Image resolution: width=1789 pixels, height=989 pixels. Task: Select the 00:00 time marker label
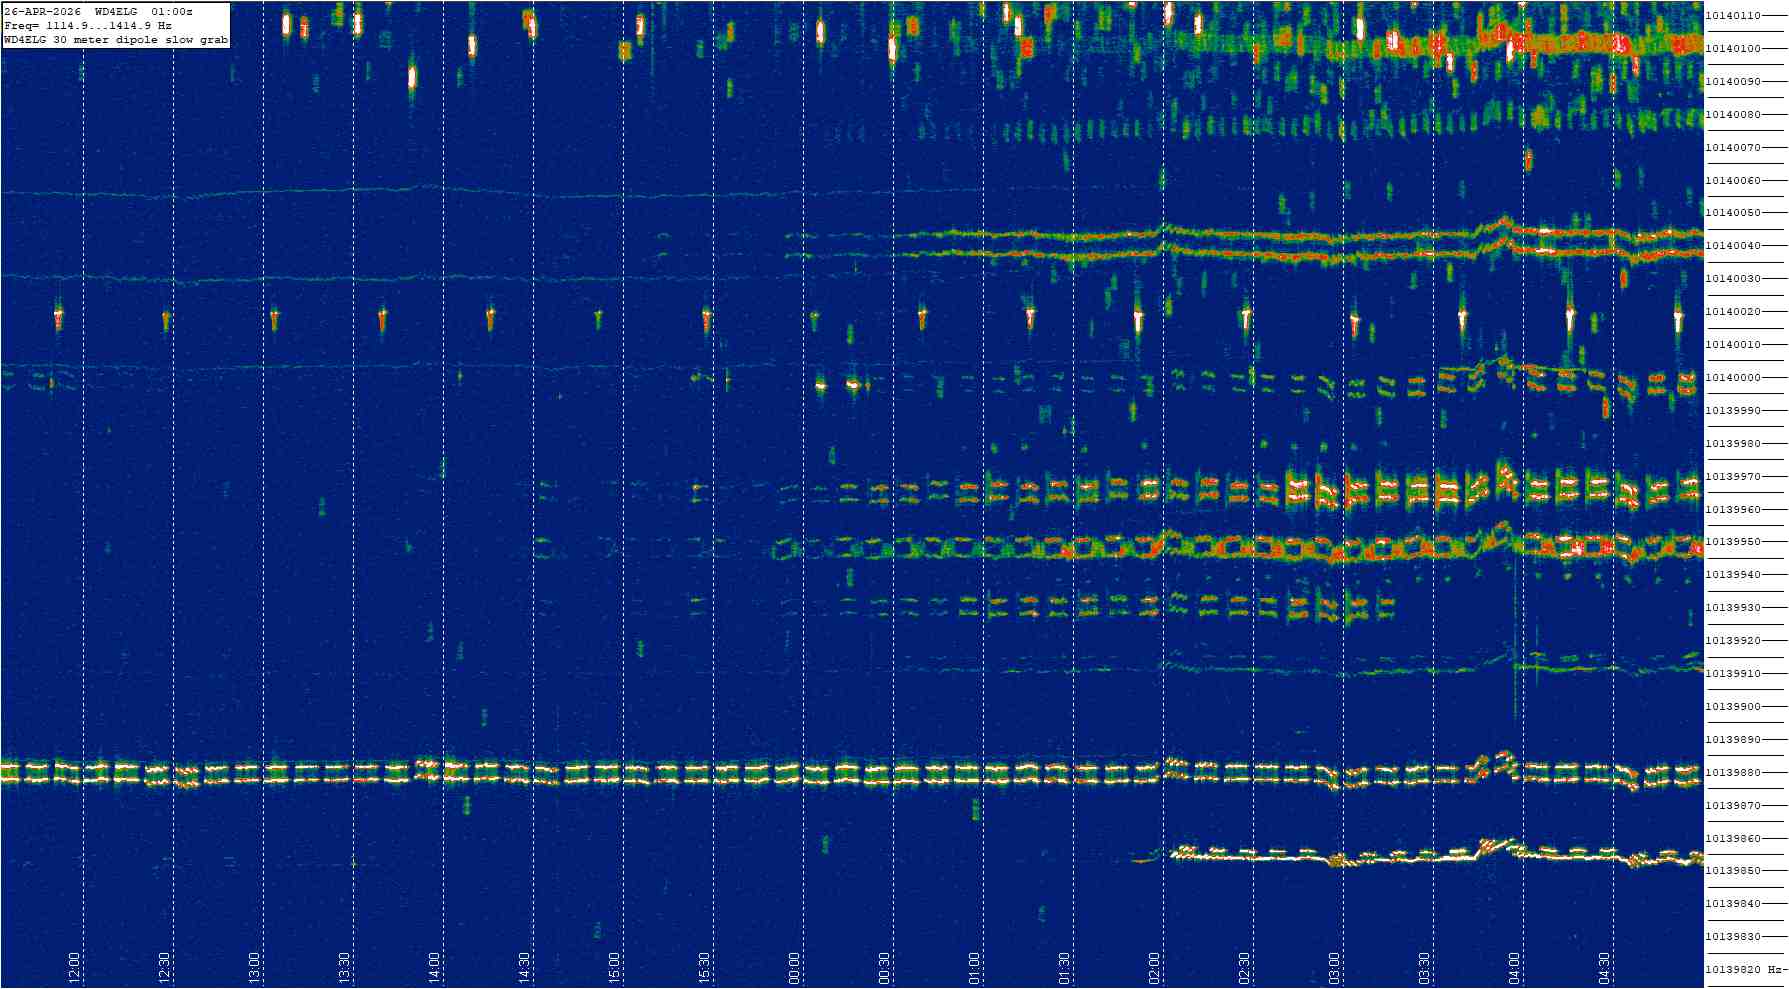pyautogui.click(x=794, y=967)
